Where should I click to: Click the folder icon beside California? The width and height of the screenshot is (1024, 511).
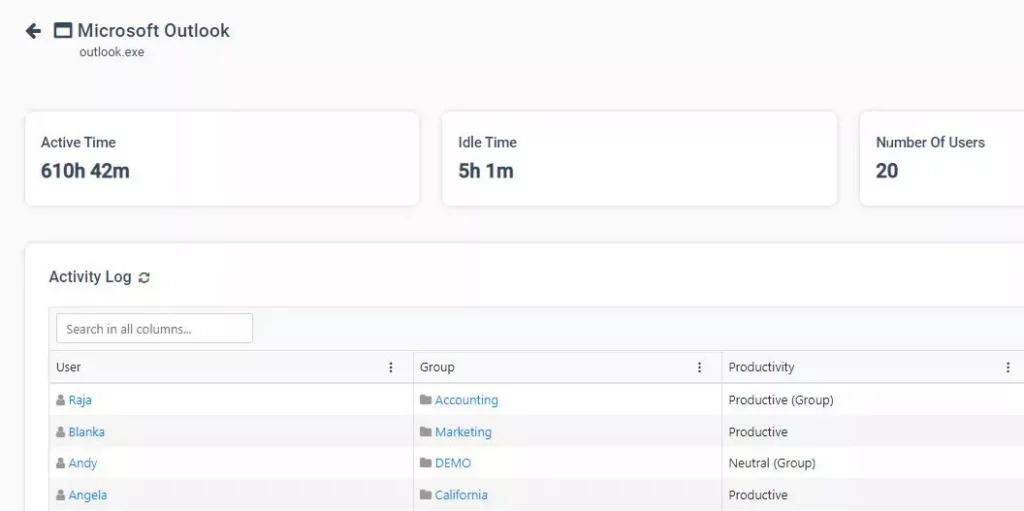click(426, 495)
